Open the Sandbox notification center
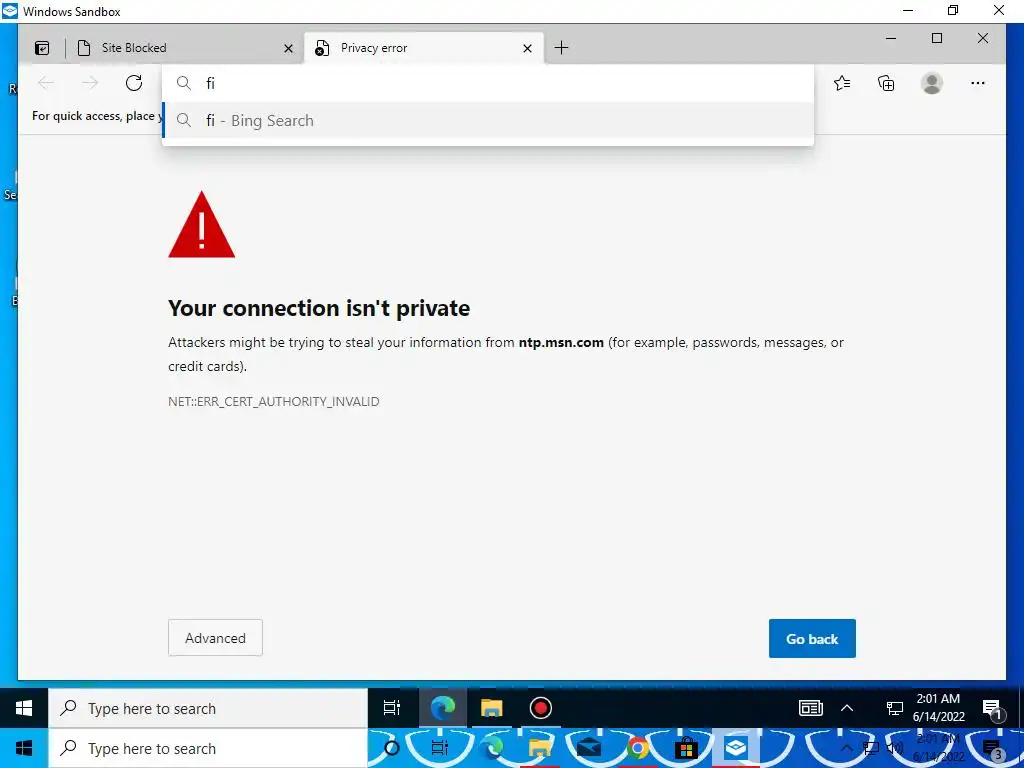 click(991, 709)
